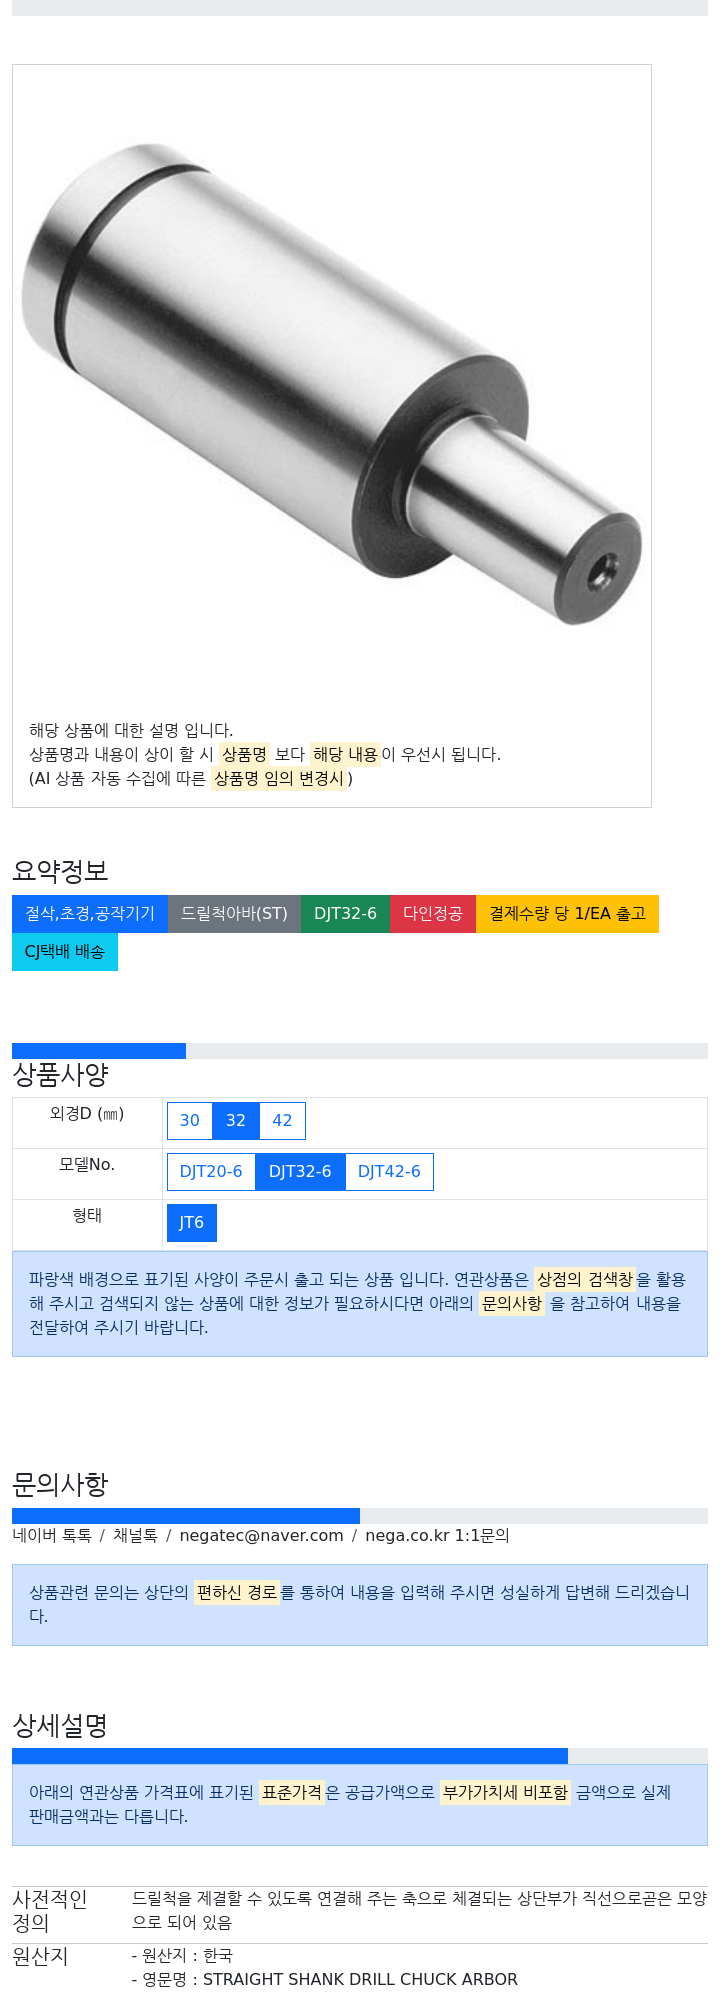Click the red 다인정공 brand tag

(433, 914)
